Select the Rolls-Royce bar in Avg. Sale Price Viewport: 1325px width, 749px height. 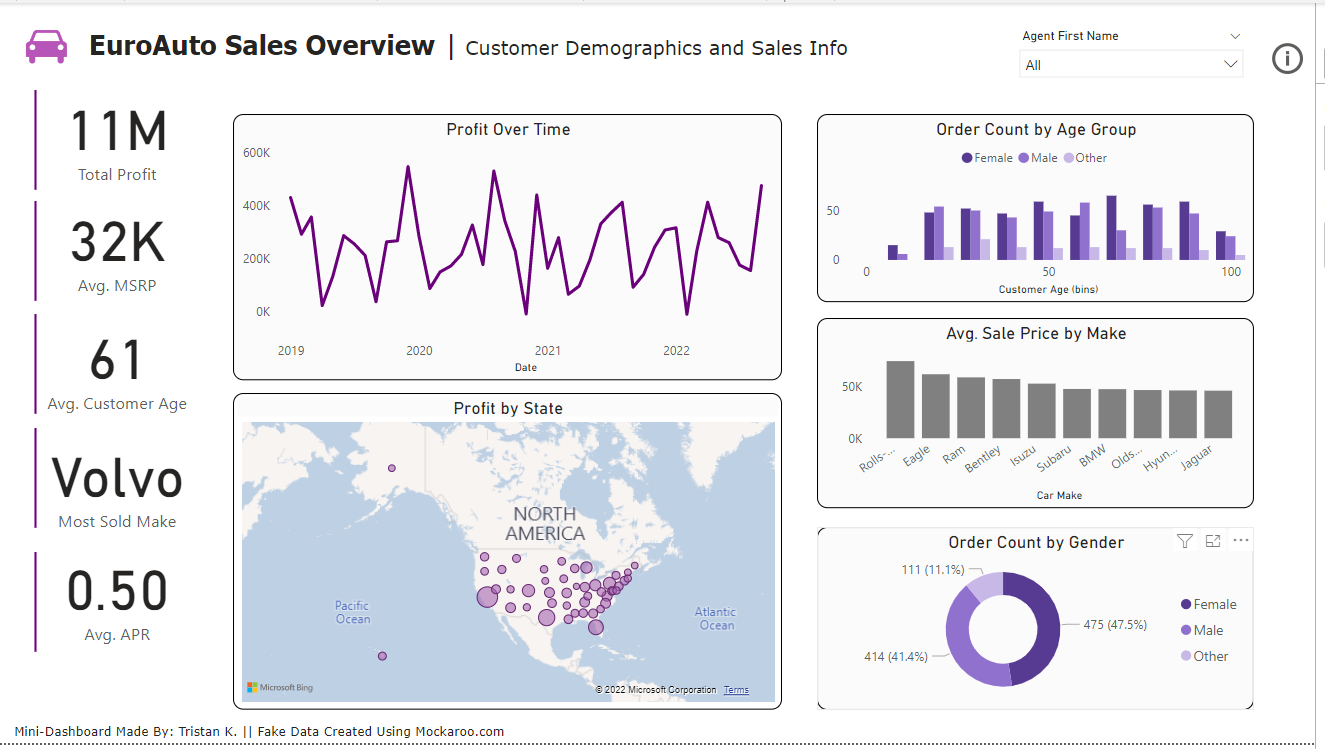pyautogui.click(x=900, y=400)
